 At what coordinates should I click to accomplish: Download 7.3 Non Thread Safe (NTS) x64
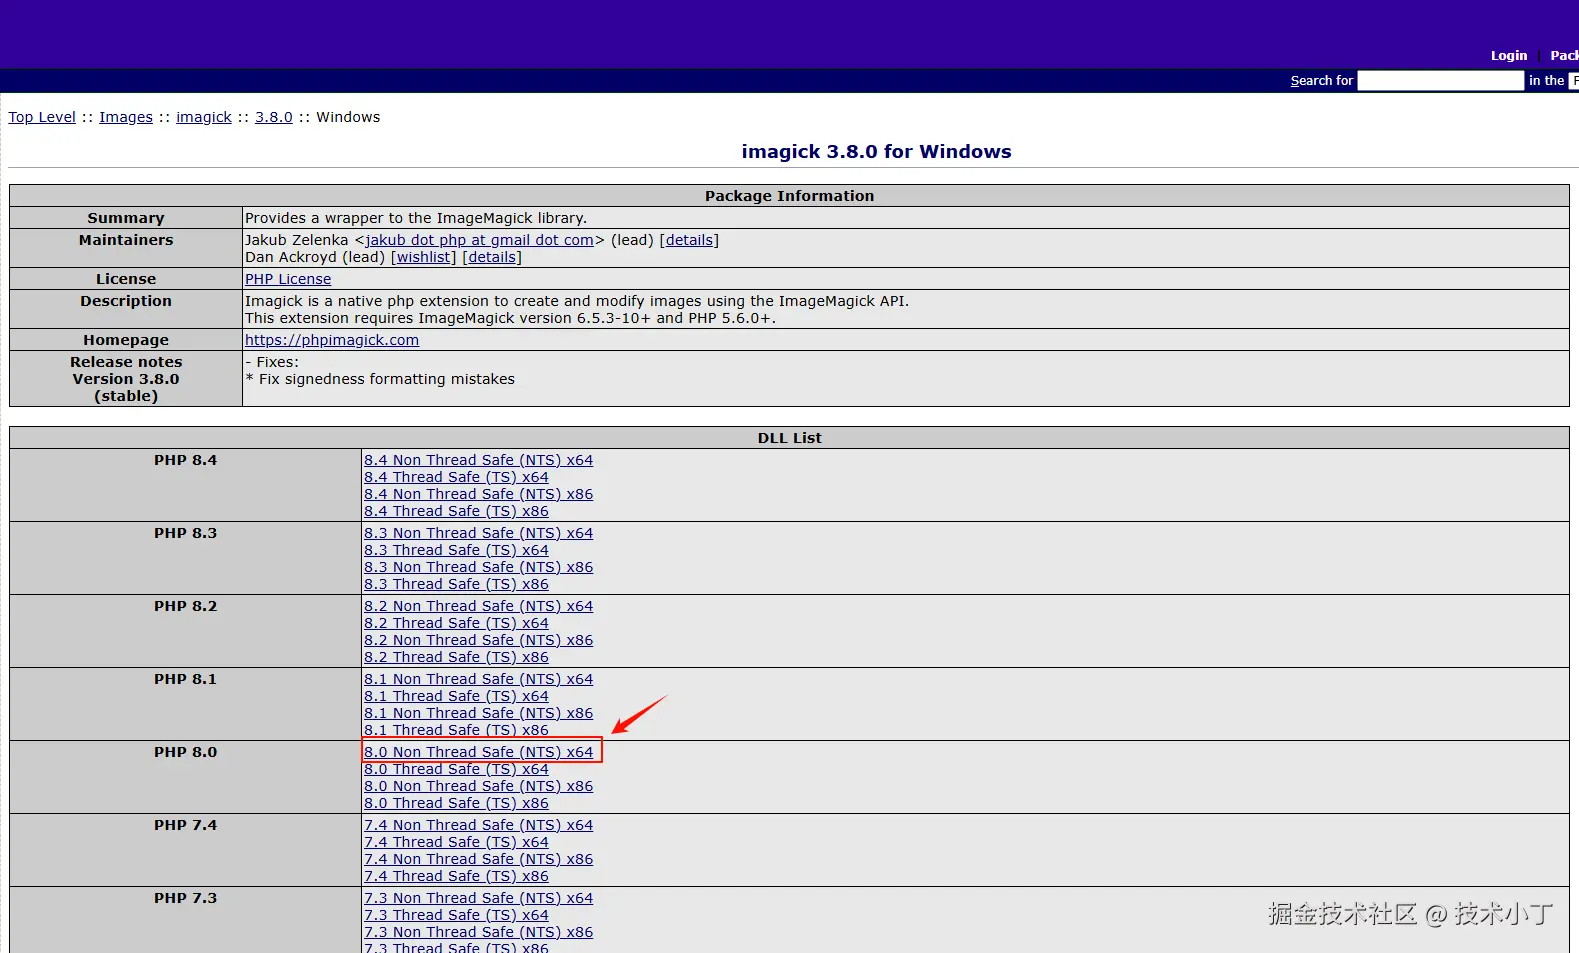tap(478, 898)
